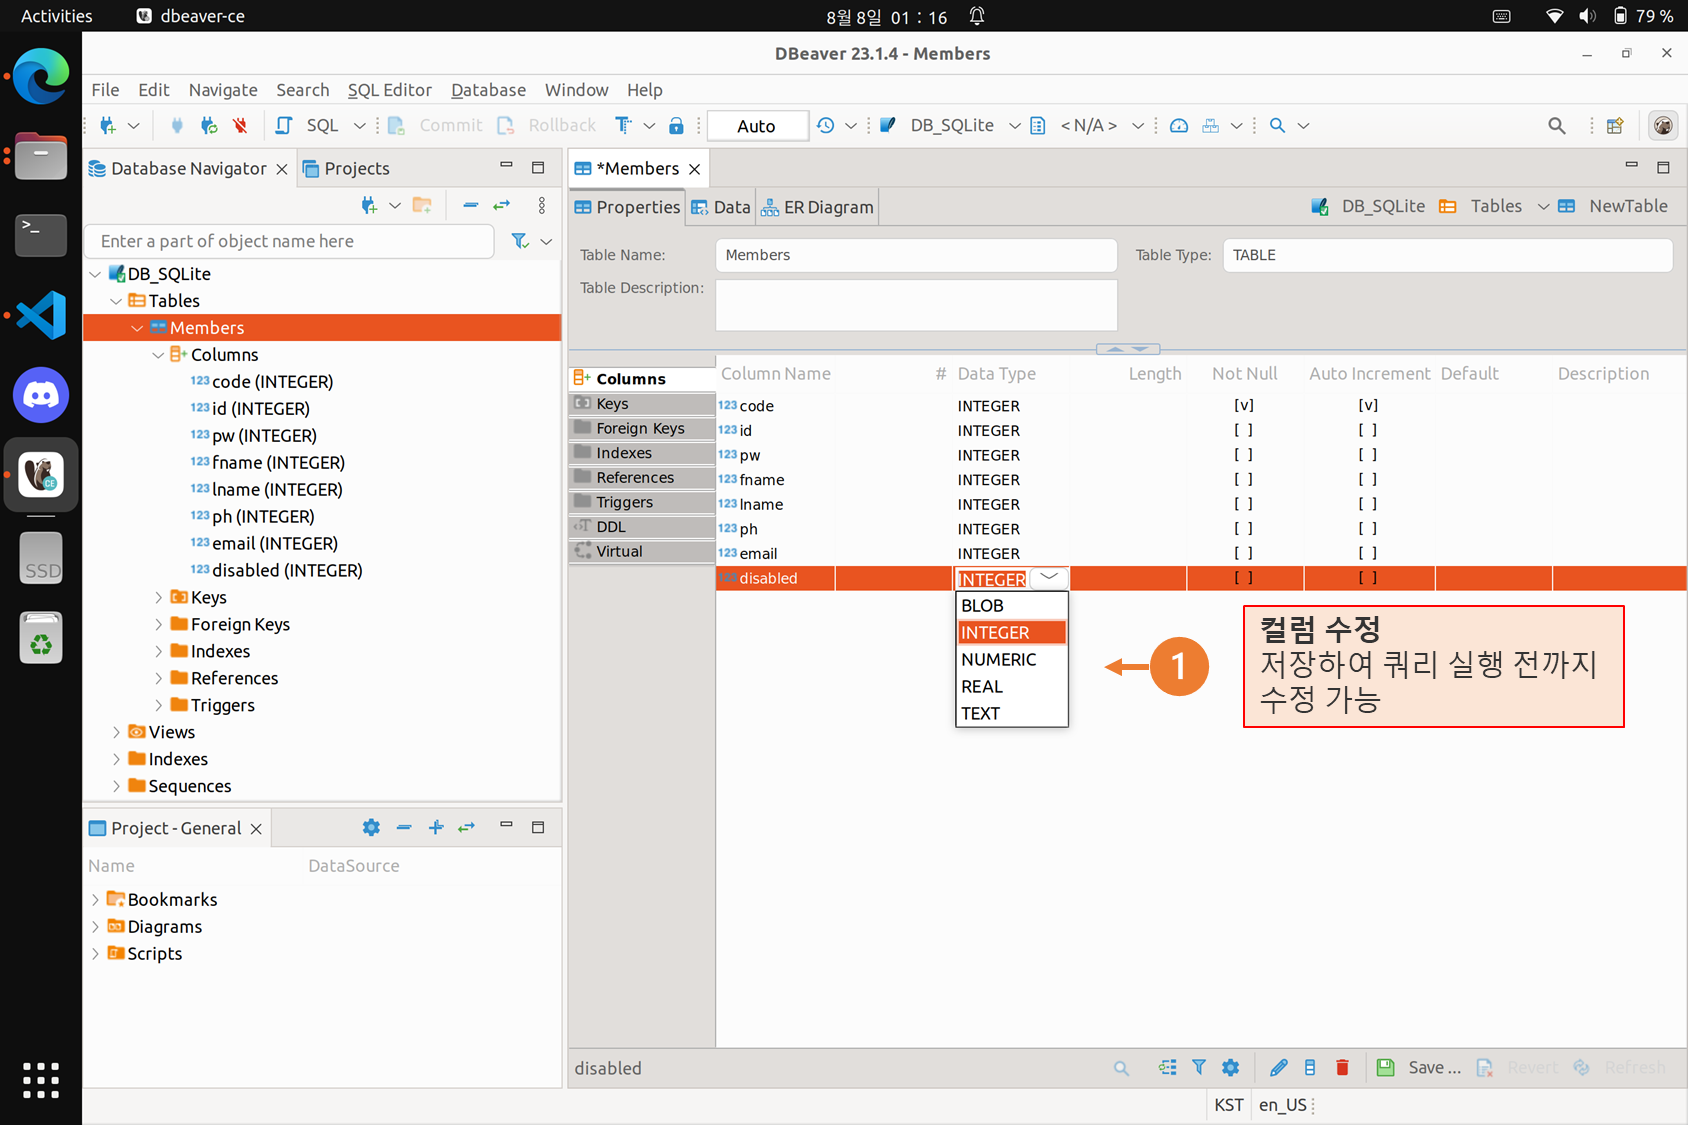
Task: Click the DBeaver beaver perspective icon
Action: tap(1663, 125)
